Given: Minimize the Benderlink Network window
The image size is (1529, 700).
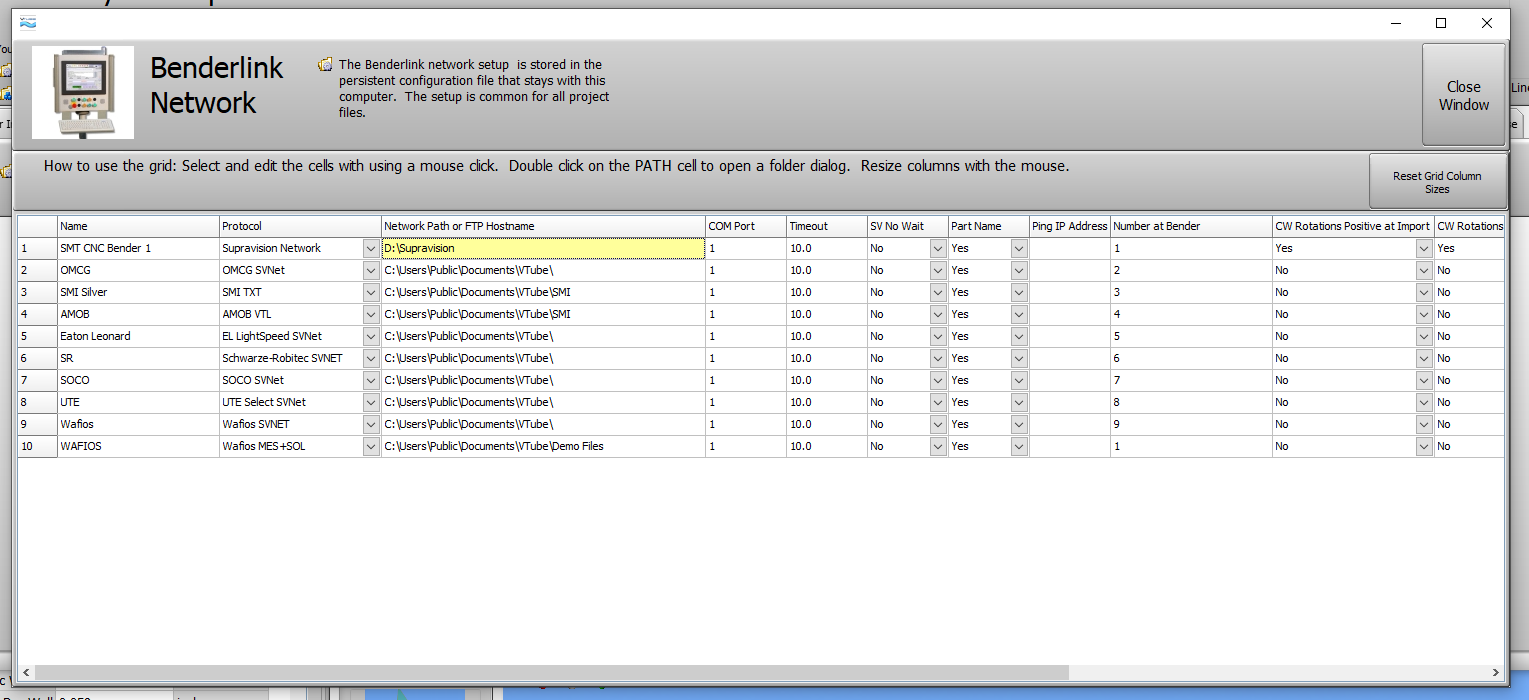Looking at the screenshot, I should [1395, 23].
